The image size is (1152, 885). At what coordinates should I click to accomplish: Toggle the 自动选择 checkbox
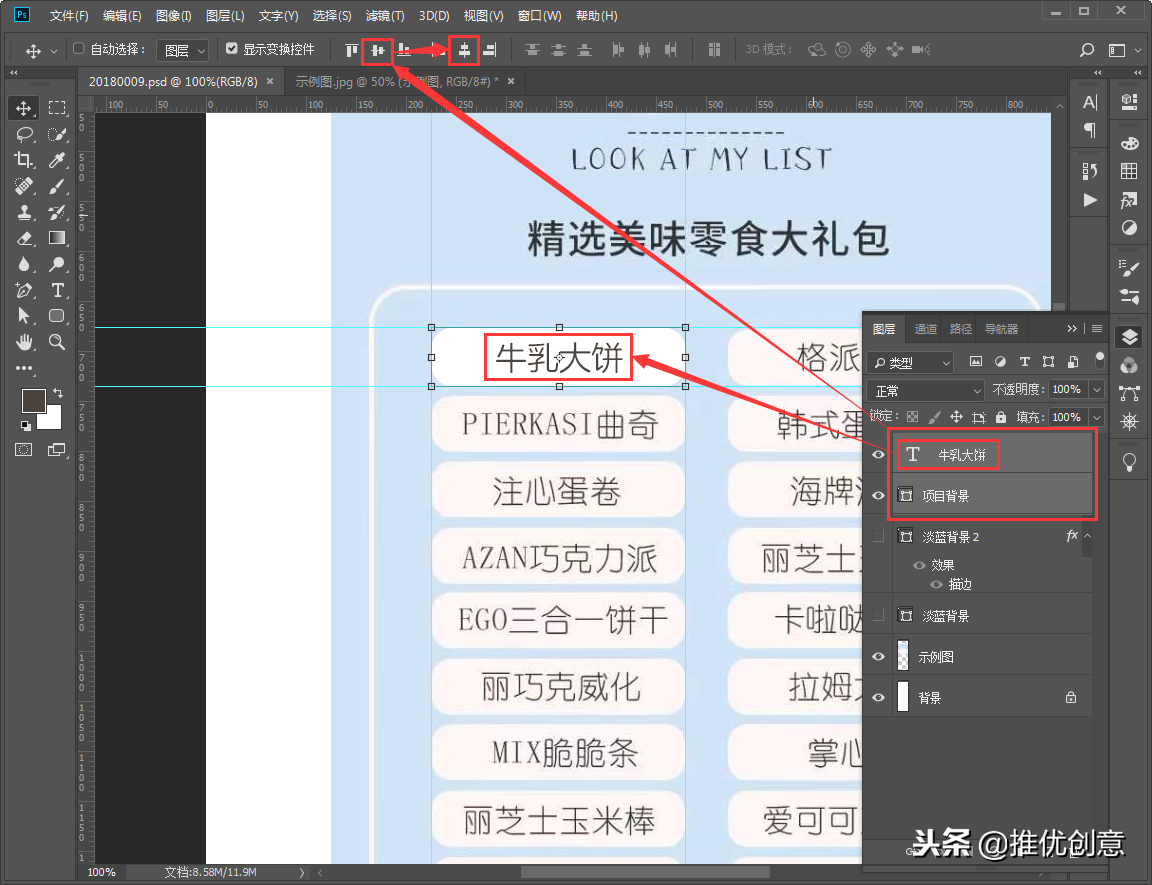click(79, 48)
